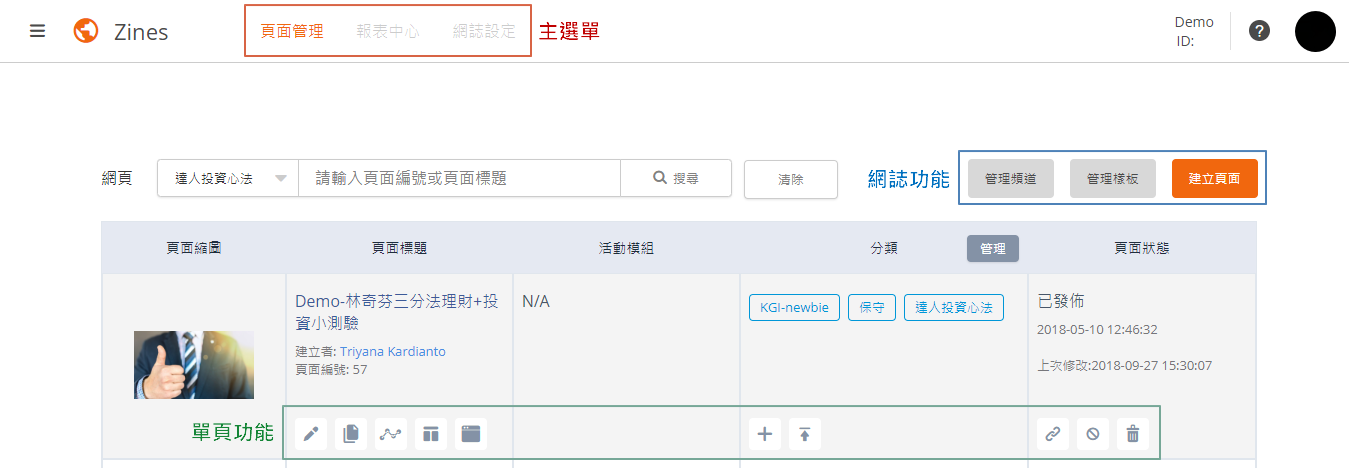
Task: Open the hamburger menu
Action: [38, 31]
